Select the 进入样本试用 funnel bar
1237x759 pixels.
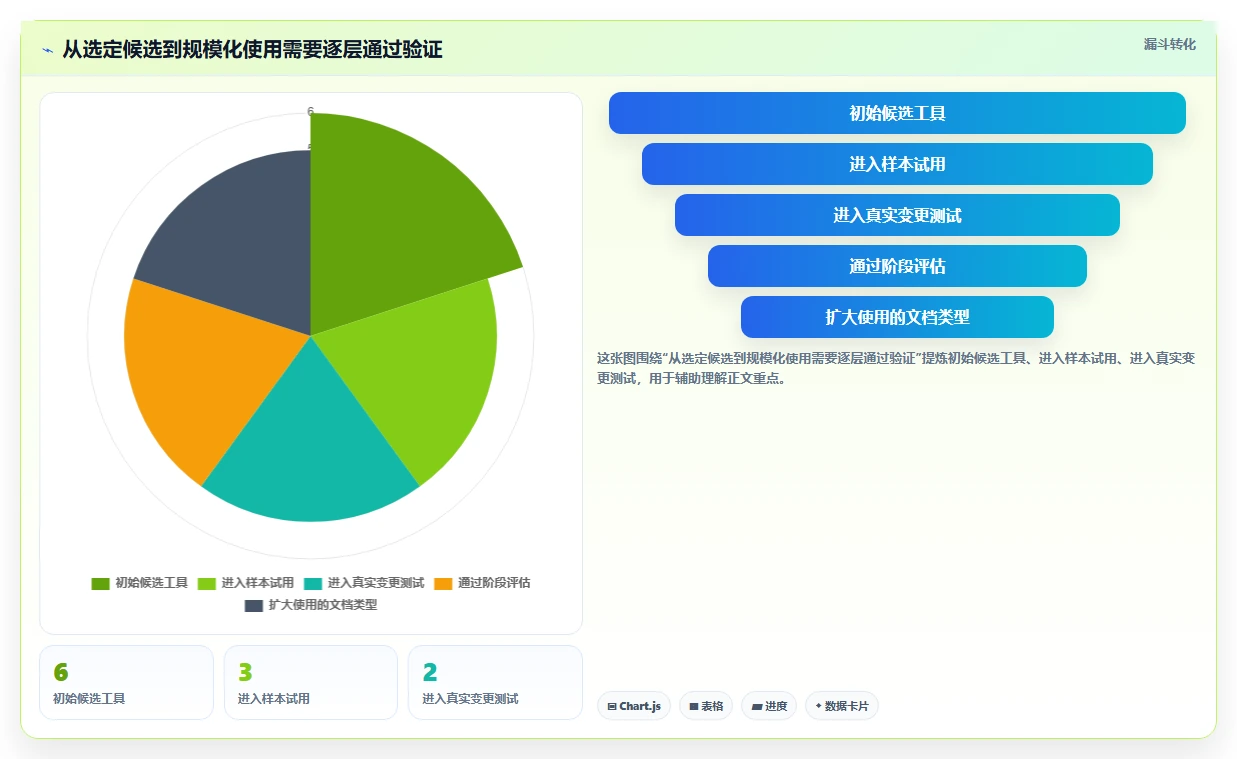pos(897,164)
